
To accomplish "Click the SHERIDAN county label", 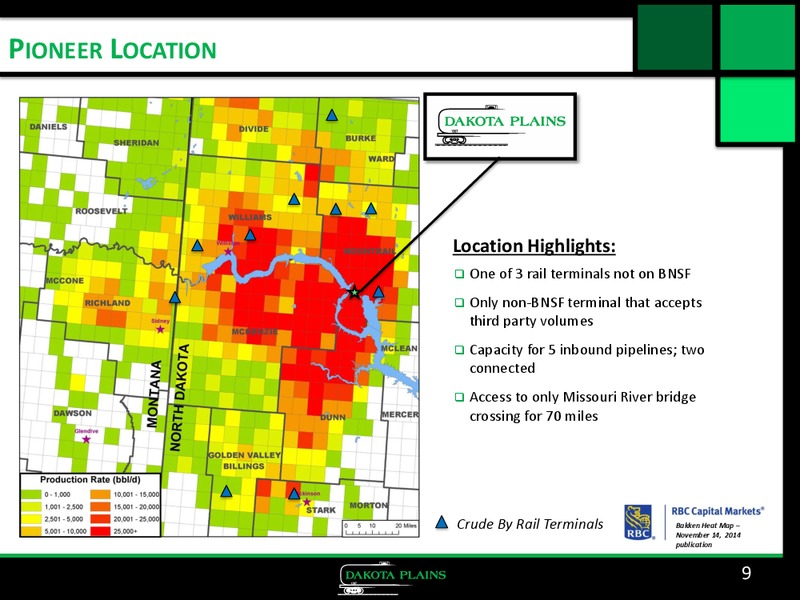I will point(136,143).
